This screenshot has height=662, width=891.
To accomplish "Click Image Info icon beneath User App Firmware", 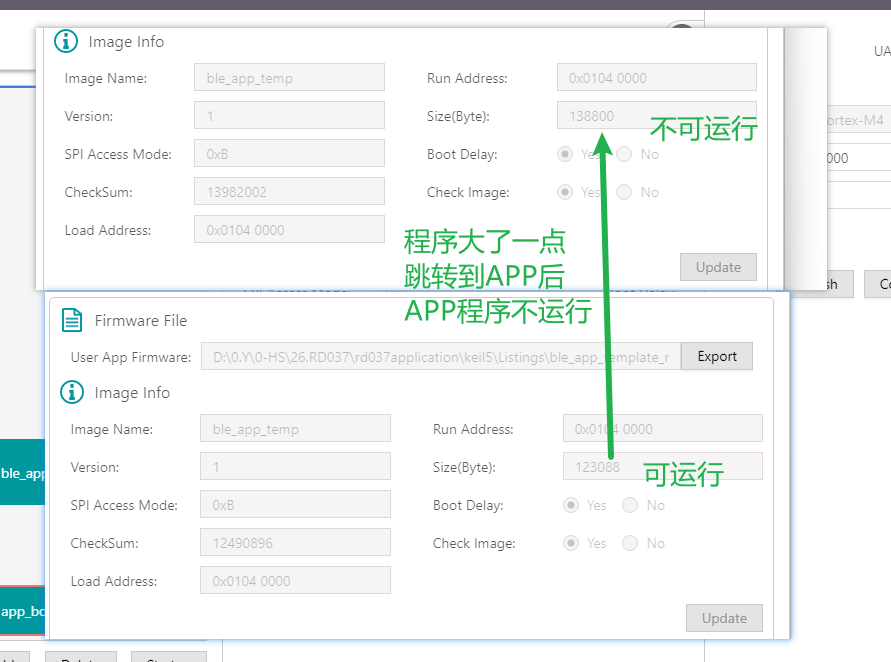I will pyautogui.click(x=72, y=393).
